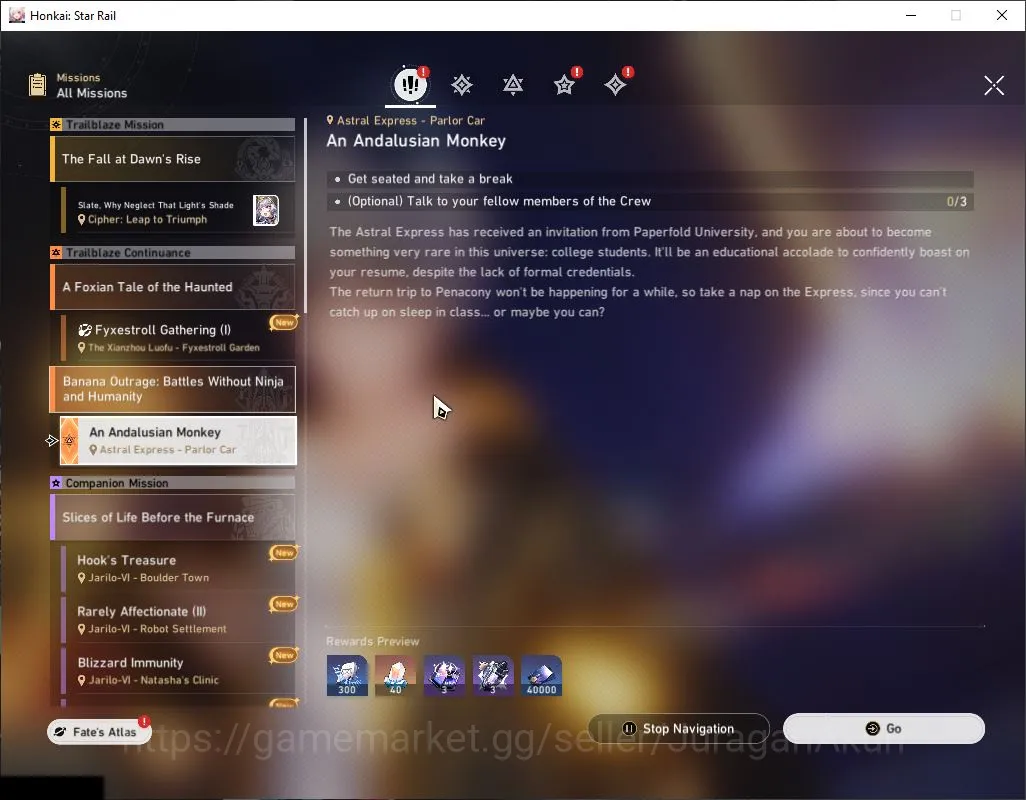Open A Foxian Tale of the Haunted
The image size is (1026, 800).
[173, 287]
